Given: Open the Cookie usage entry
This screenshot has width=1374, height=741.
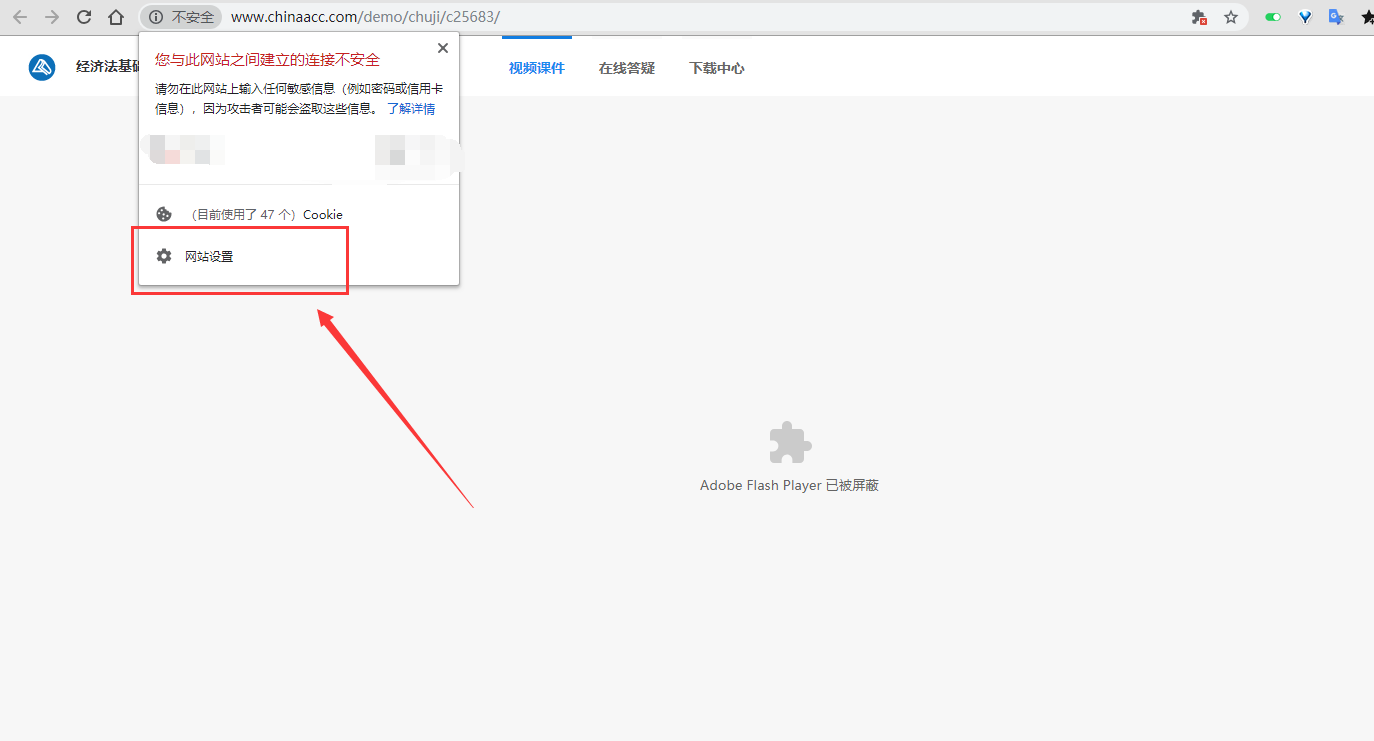Looking at the screenshot, I should coord(265,214).
